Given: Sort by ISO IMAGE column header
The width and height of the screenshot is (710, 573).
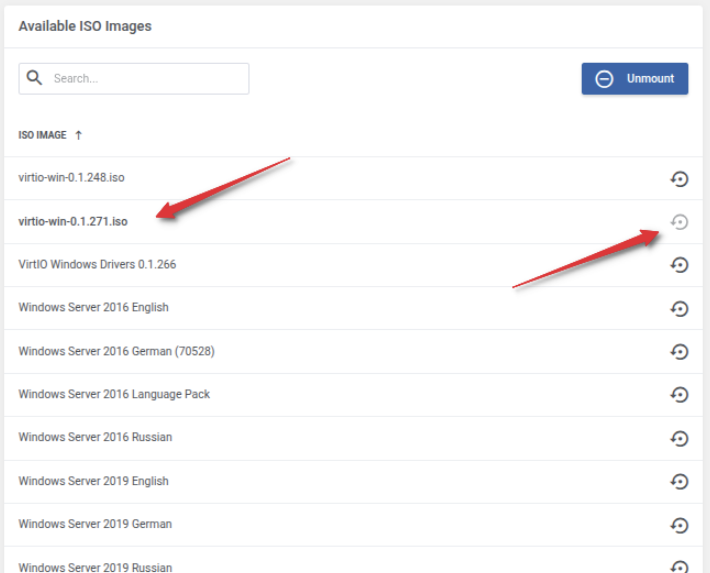Looking at the screenshot, I should point(42,135).
